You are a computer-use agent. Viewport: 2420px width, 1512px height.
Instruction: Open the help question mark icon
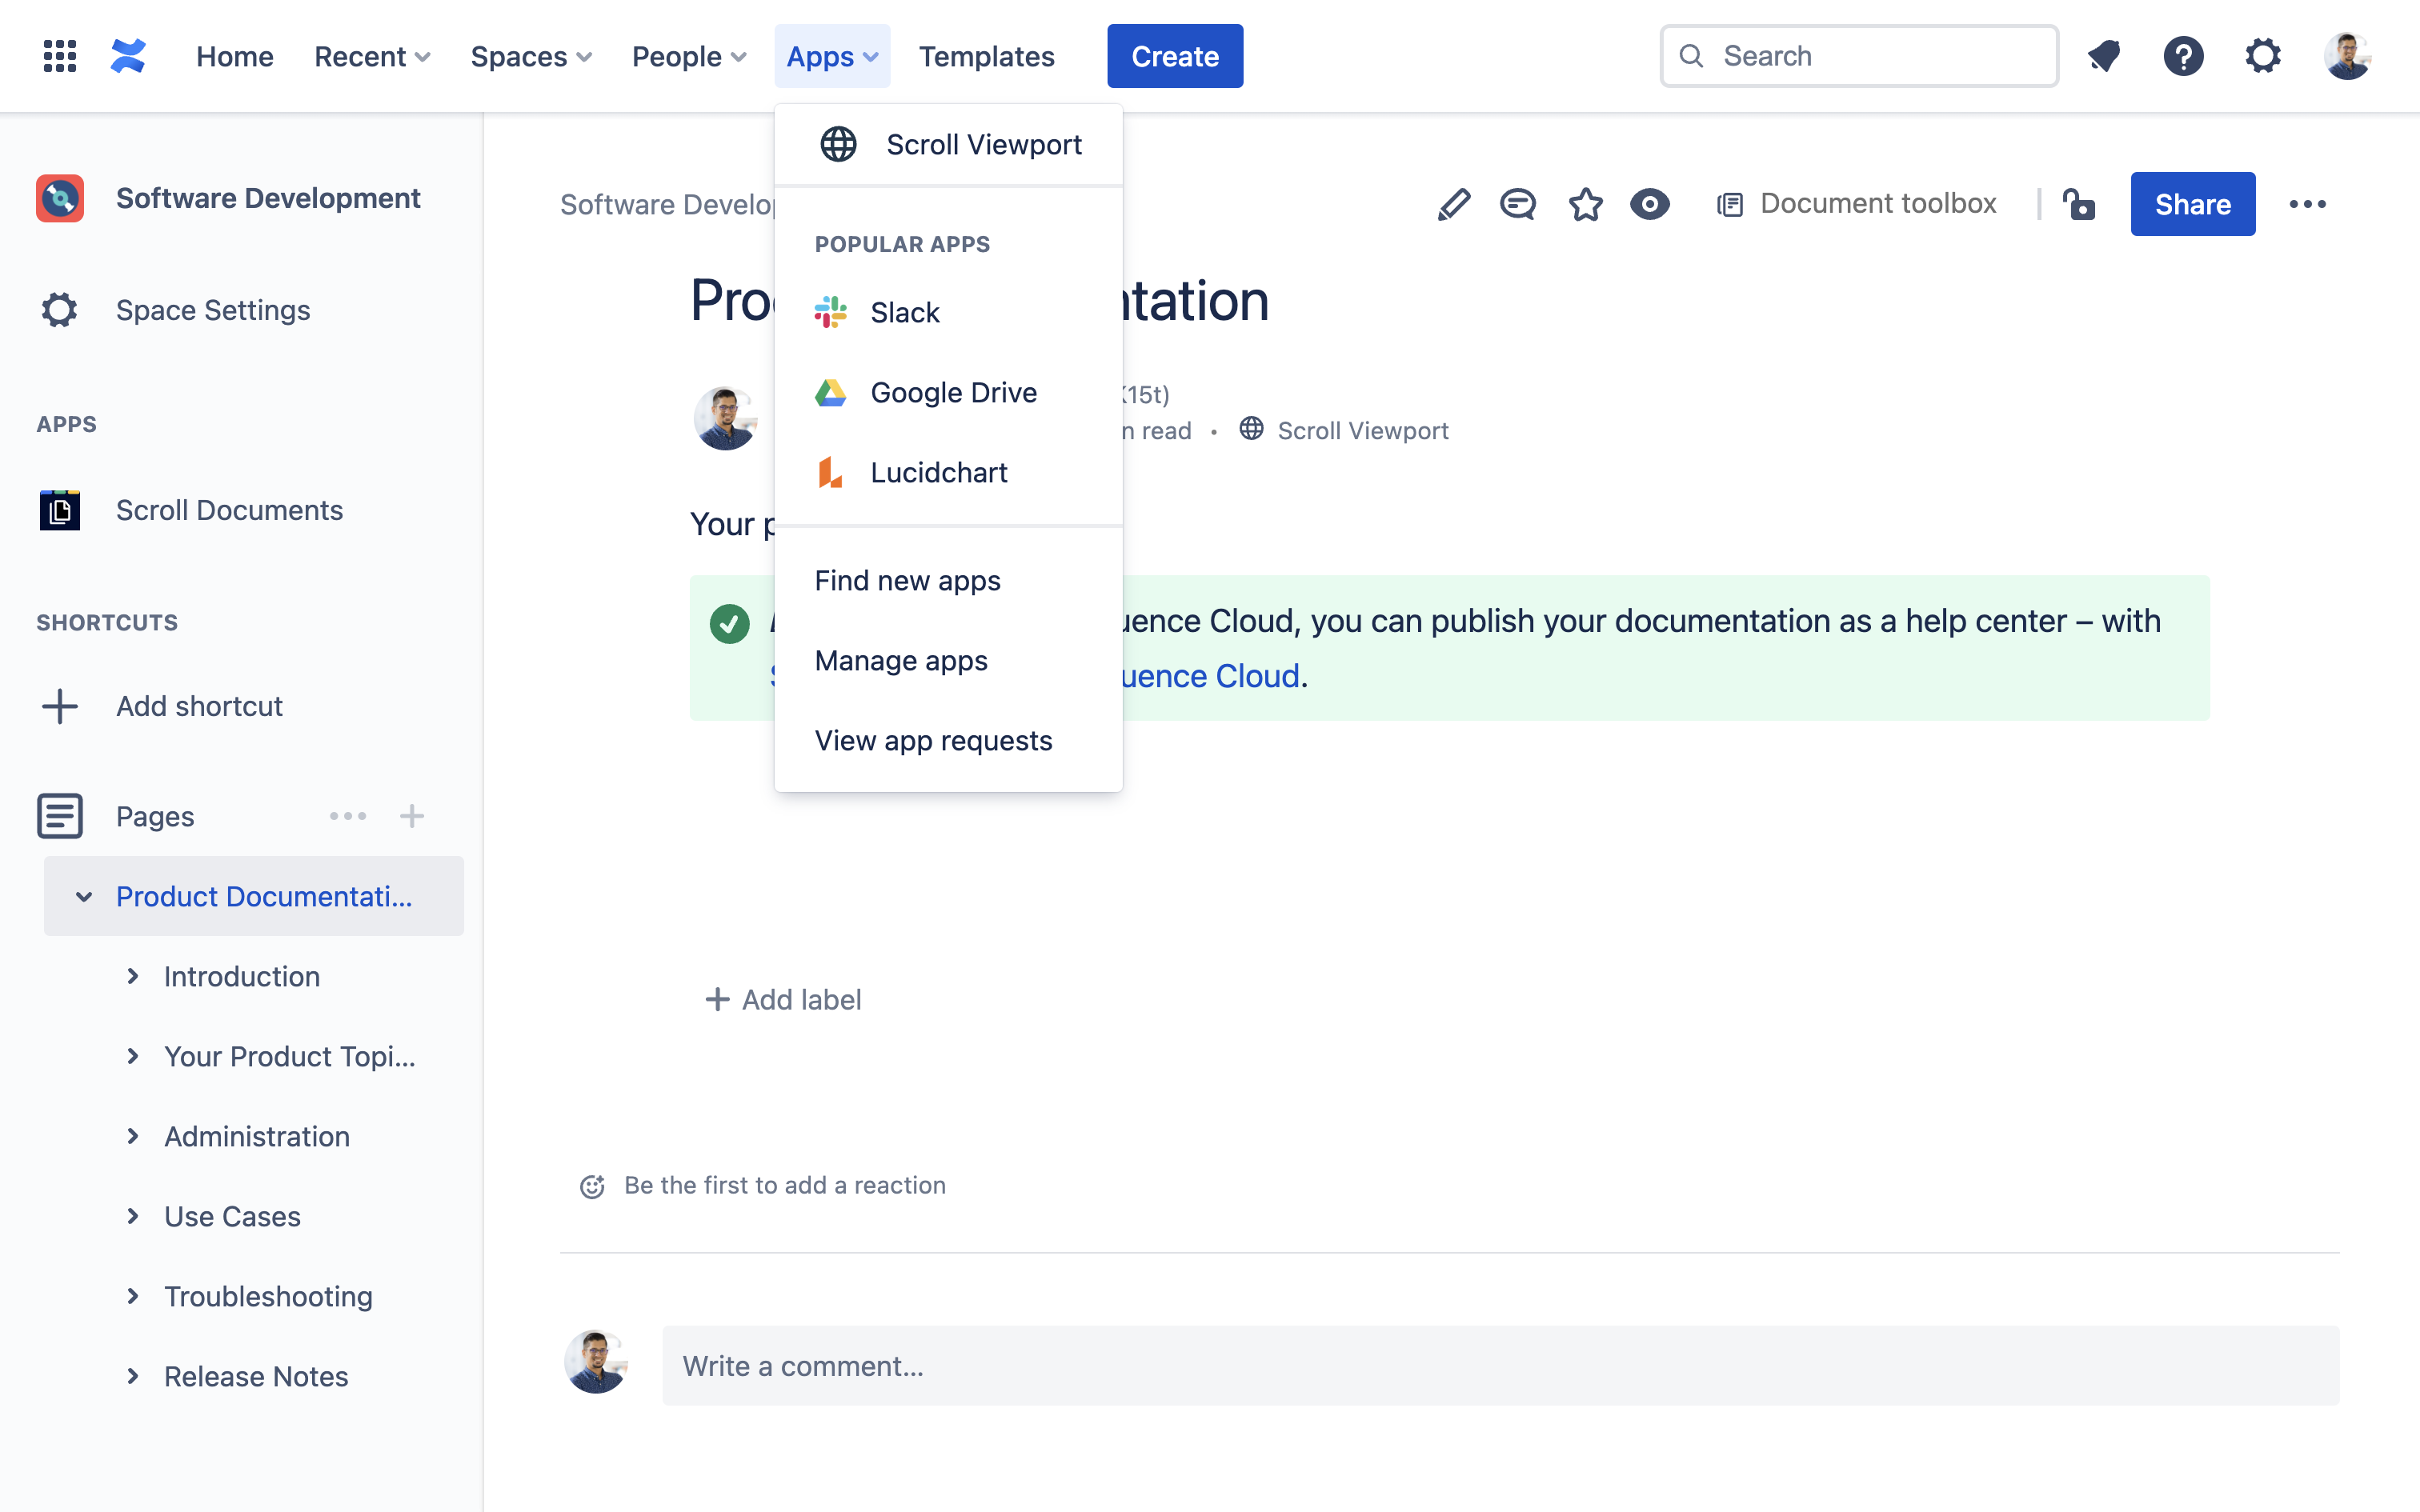[x=2183, y=56]
